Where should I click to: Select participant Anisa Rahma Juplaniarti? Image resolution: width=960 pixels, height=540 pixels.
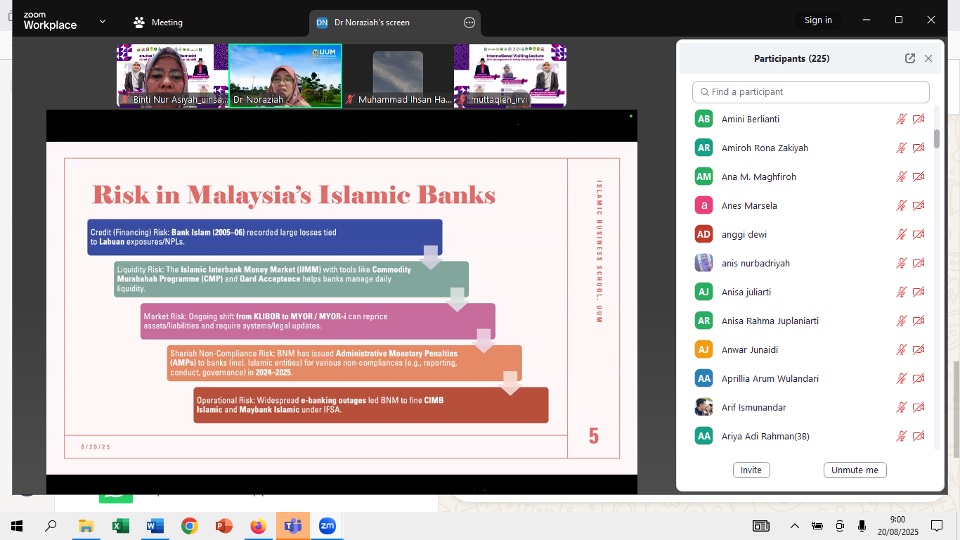[x=811, y=320]
